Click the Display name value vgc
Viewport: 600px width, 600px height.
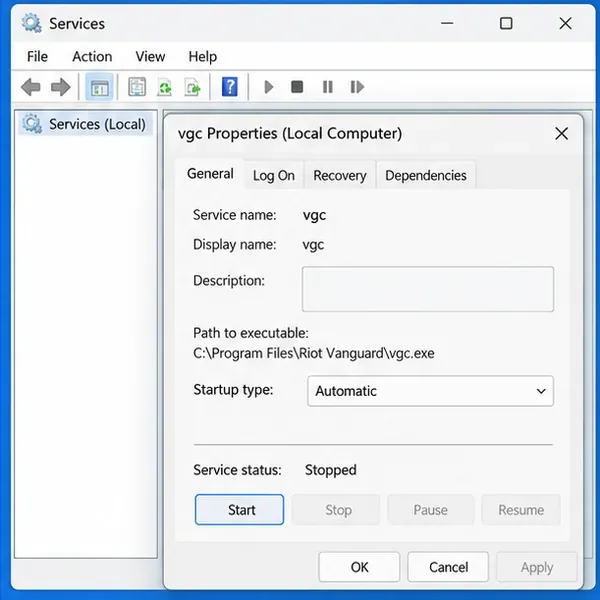[x=313, y=245]
